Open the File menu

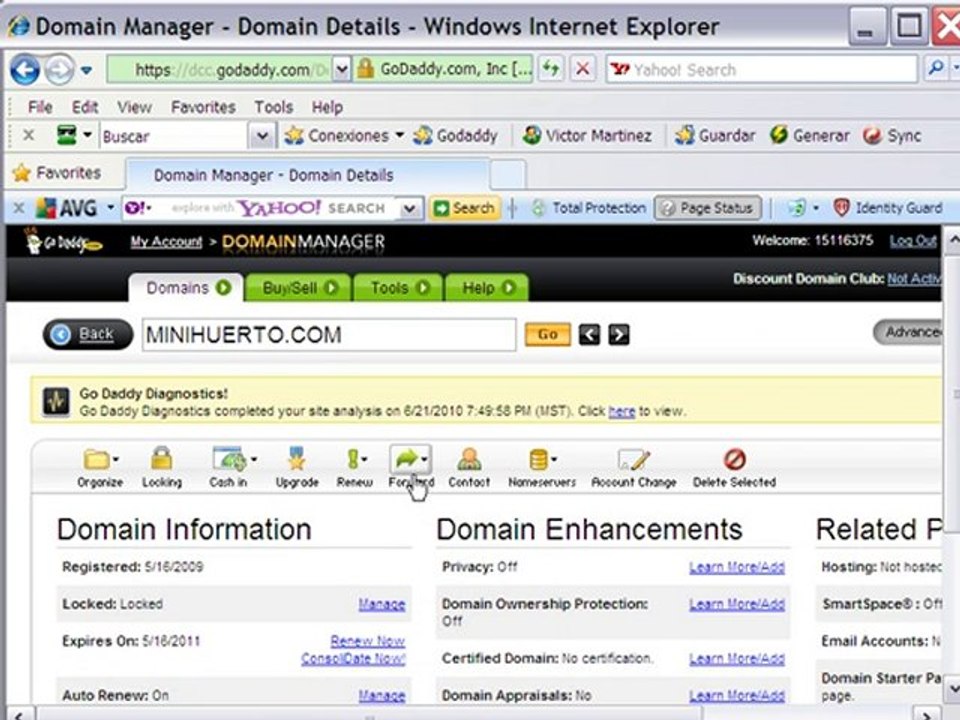(40, 107)
